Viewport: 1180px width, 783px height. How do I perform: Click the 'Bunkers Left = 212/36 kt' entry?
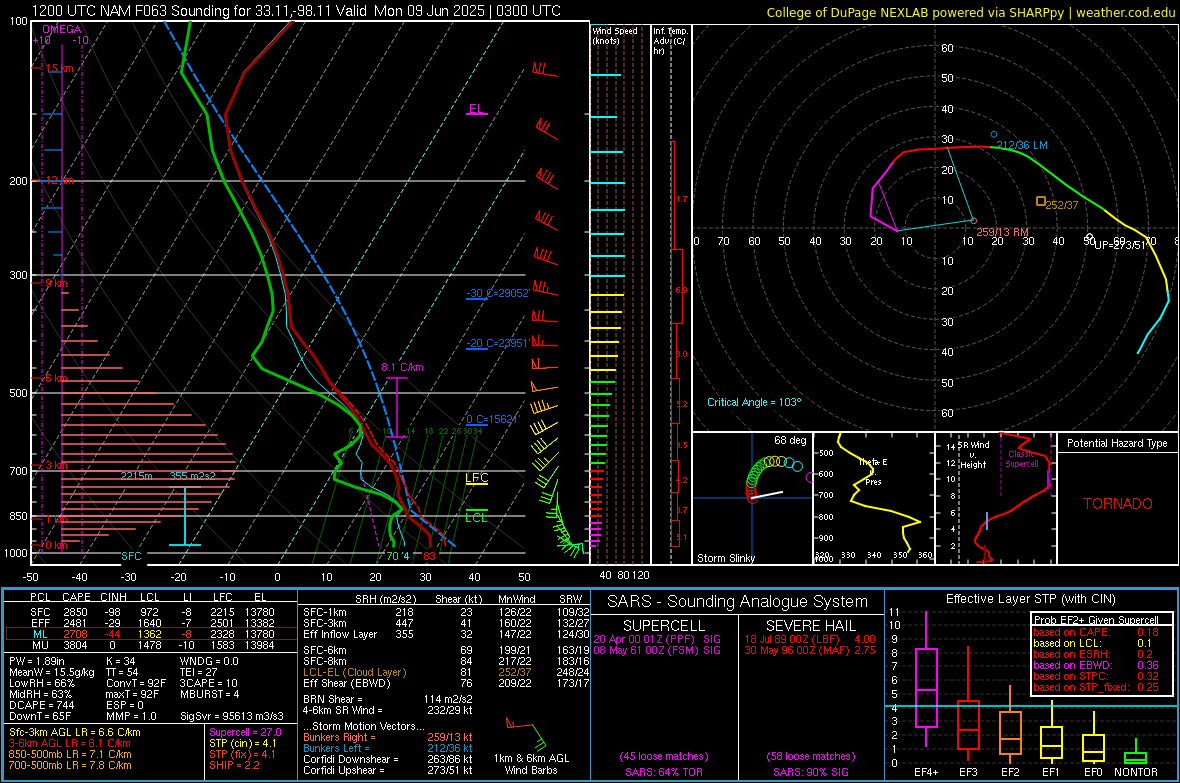click(388, 748)
